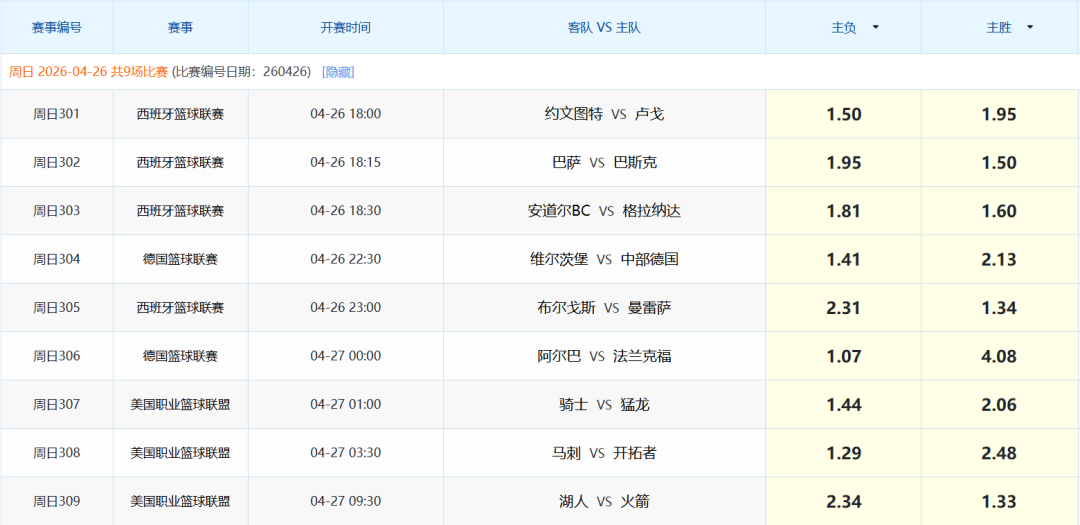Click match number 周日301
This screenshot has height=525, width=1080.
[56, 114]
